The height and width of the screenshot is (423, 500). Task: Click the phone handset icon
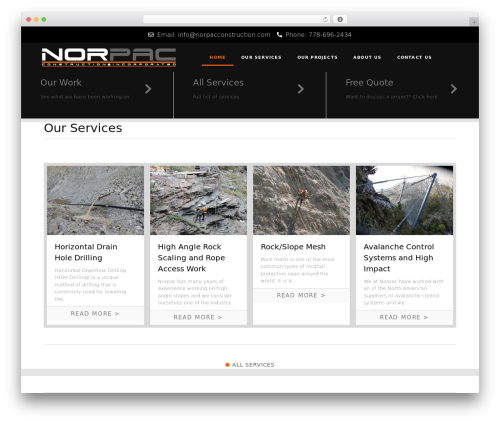pos(279,35)
